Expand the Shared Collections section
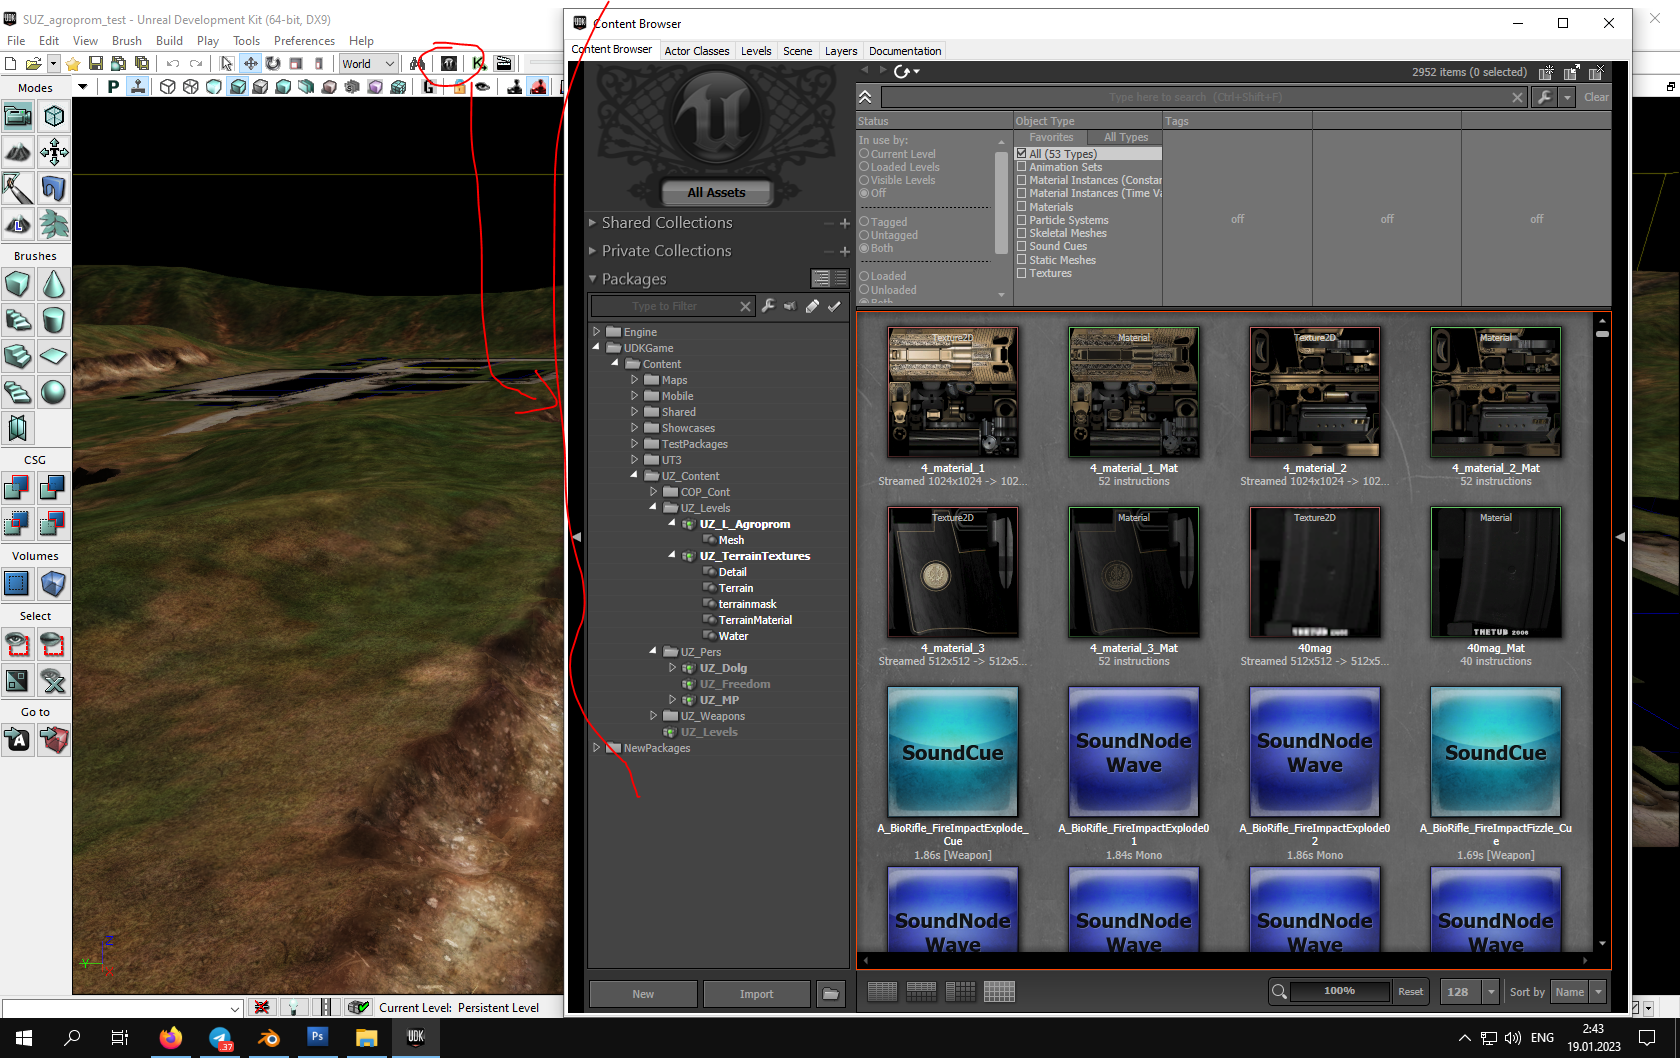 [593, 223]
